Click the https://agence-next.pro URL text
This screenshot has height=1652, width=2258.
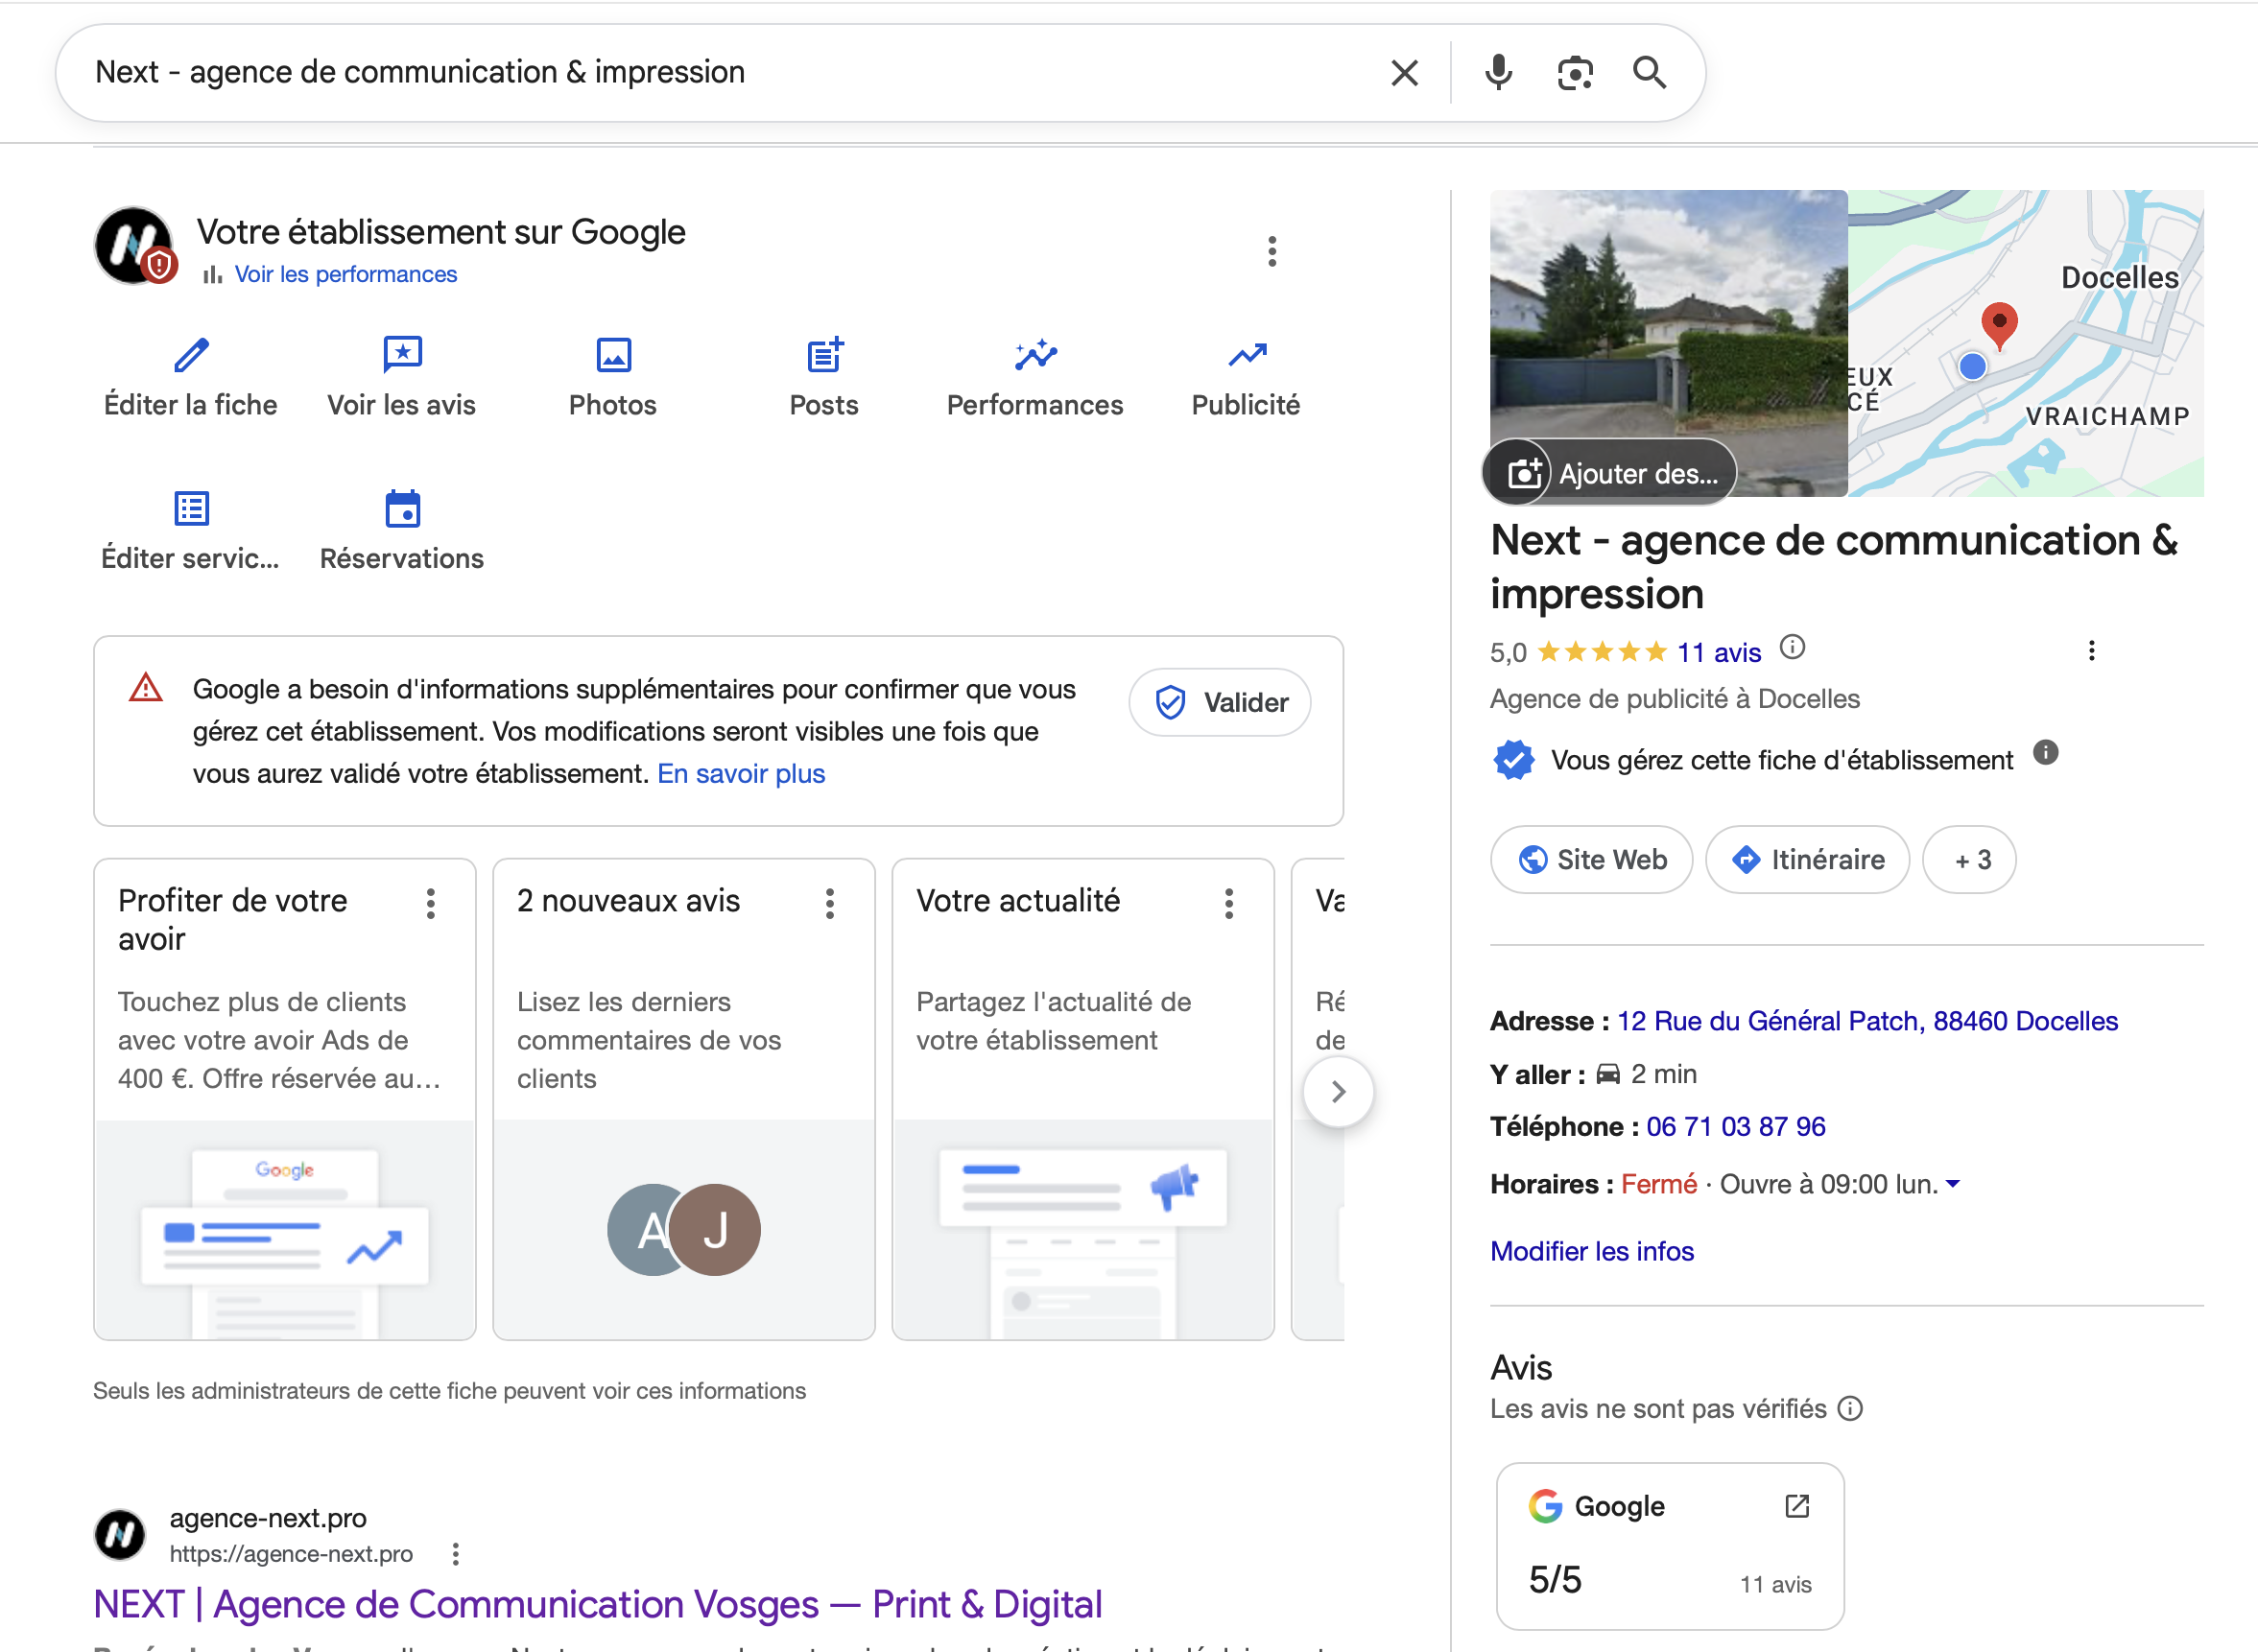(291, 1554)
